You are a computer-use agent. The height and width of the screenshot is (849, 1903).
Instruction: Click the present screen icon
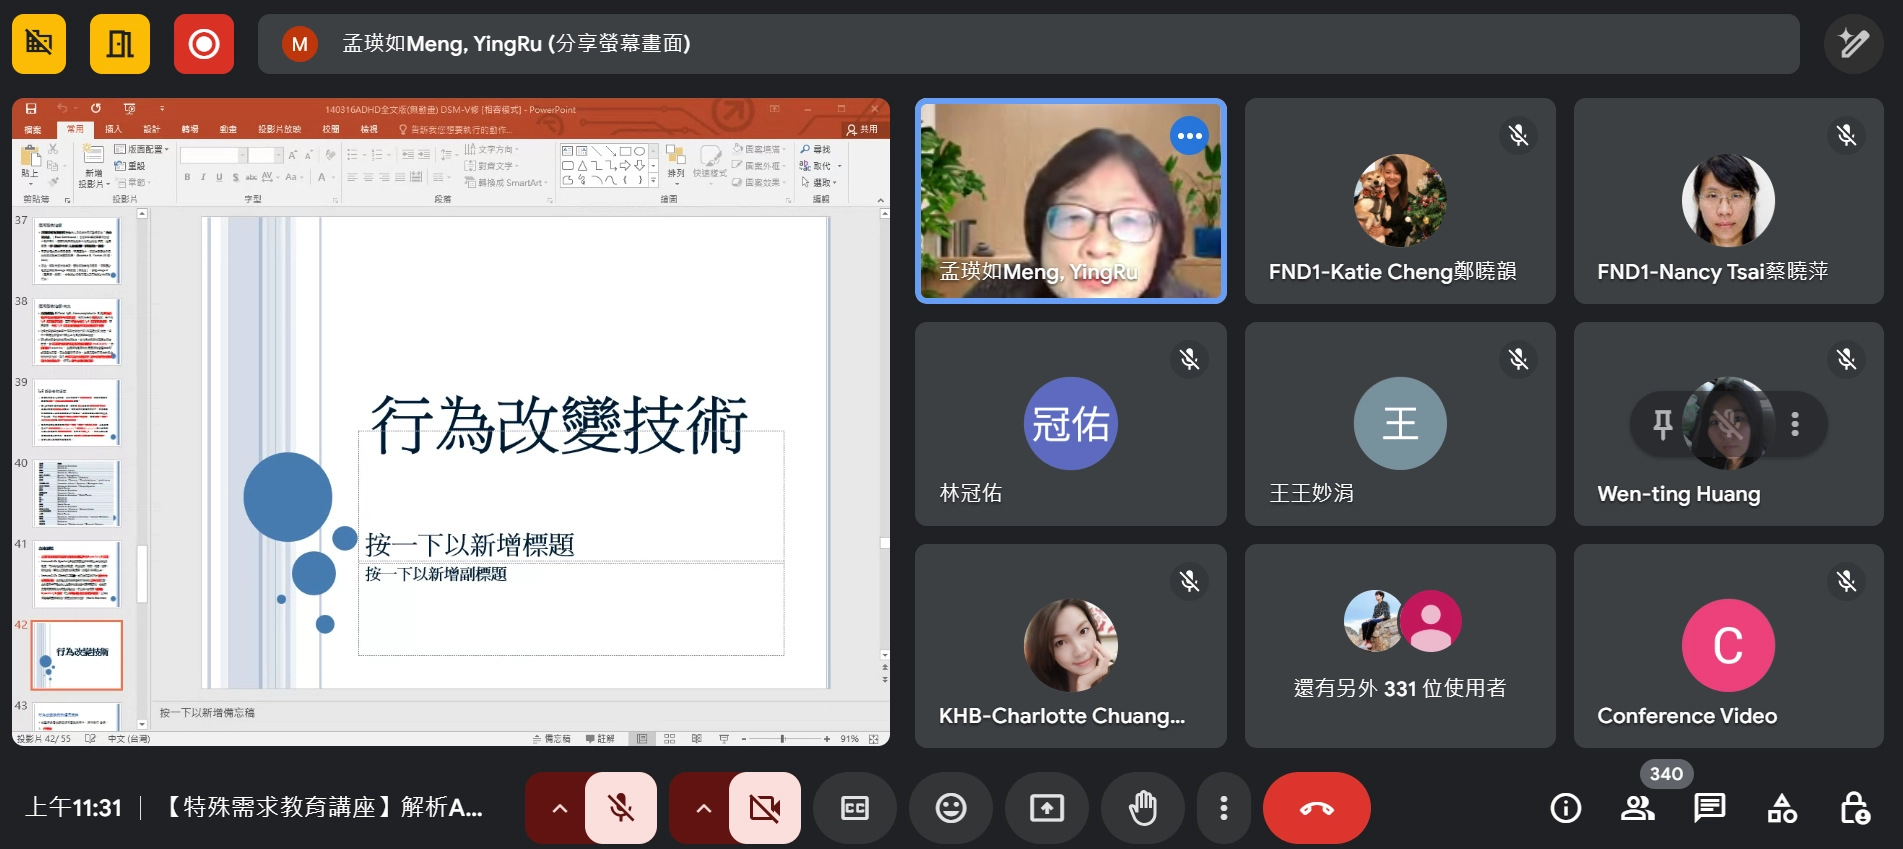click(x=1046, y=808)
